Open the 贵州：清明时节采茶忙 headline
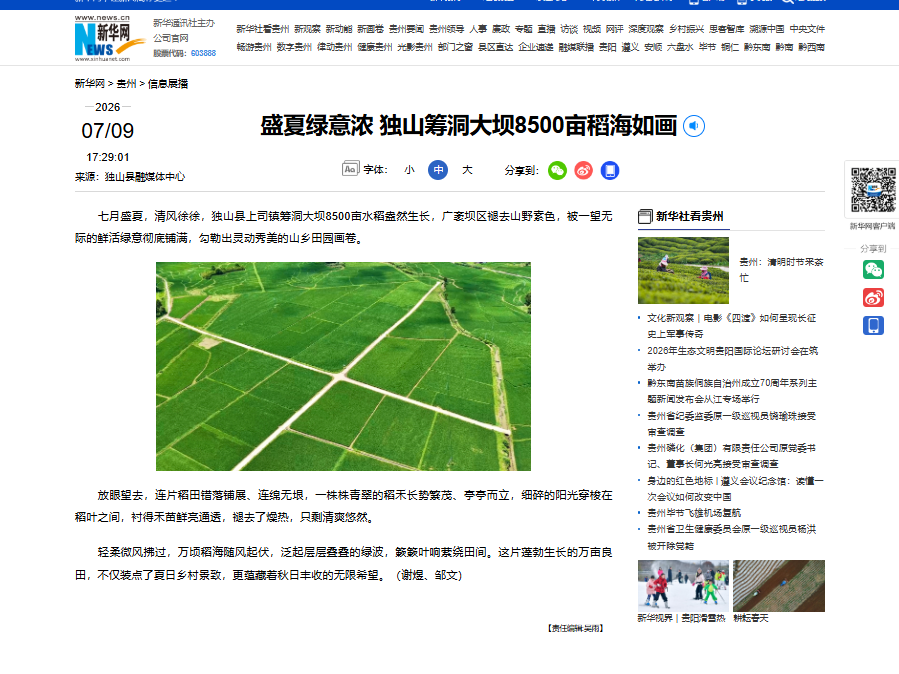The image size is (899, 674). (781, 270)
